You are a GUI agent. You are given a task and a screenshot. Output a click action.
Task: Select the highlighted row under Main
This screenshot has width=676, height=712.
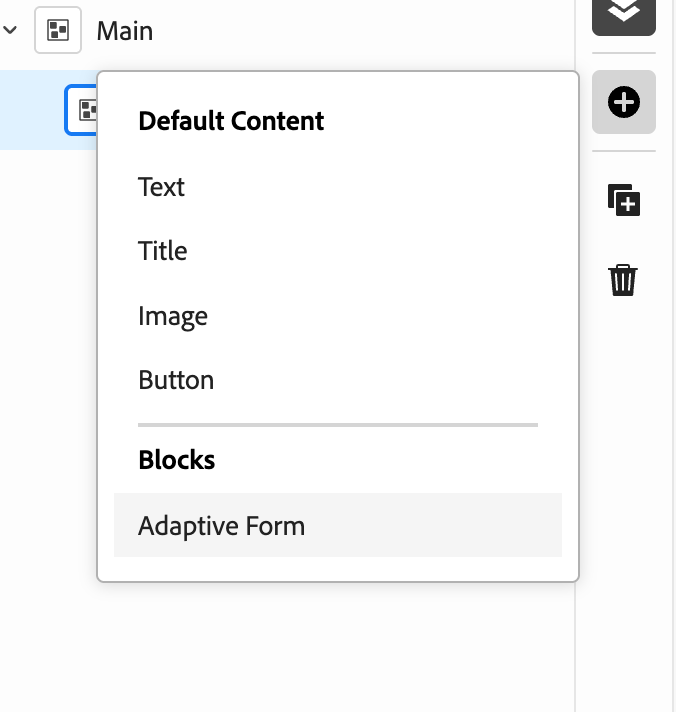49,110
